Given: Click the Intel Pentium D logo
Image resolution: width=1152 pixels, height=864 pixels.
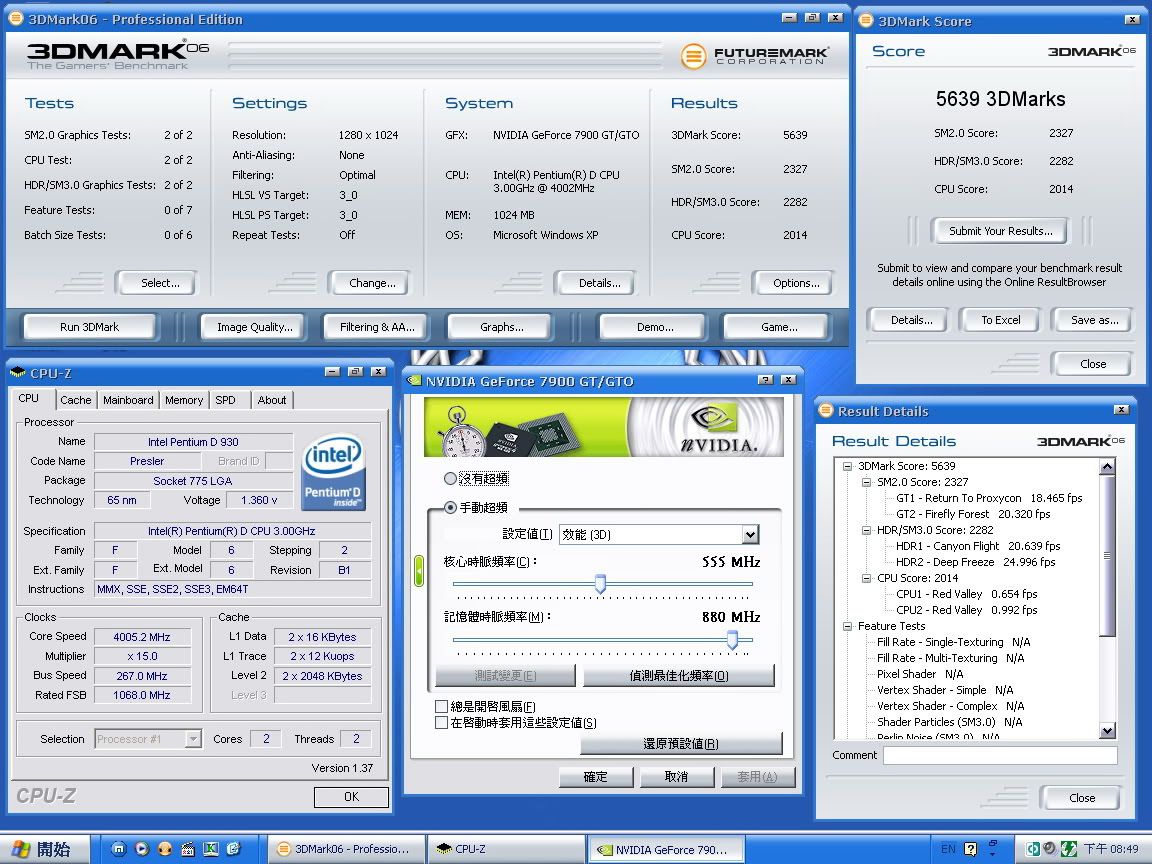Looking at the screenshot, I should pyautogui.click(x=333, y=472).
